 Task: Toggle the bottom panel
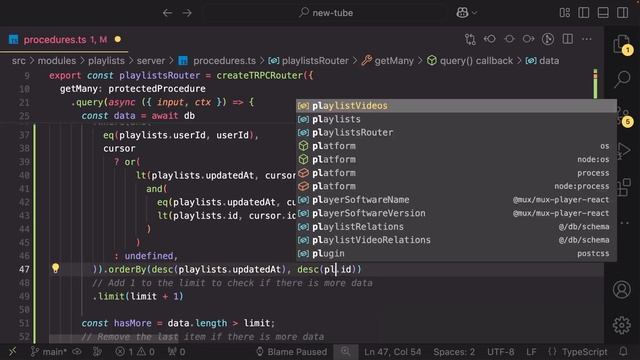click(x=603, y=13)
